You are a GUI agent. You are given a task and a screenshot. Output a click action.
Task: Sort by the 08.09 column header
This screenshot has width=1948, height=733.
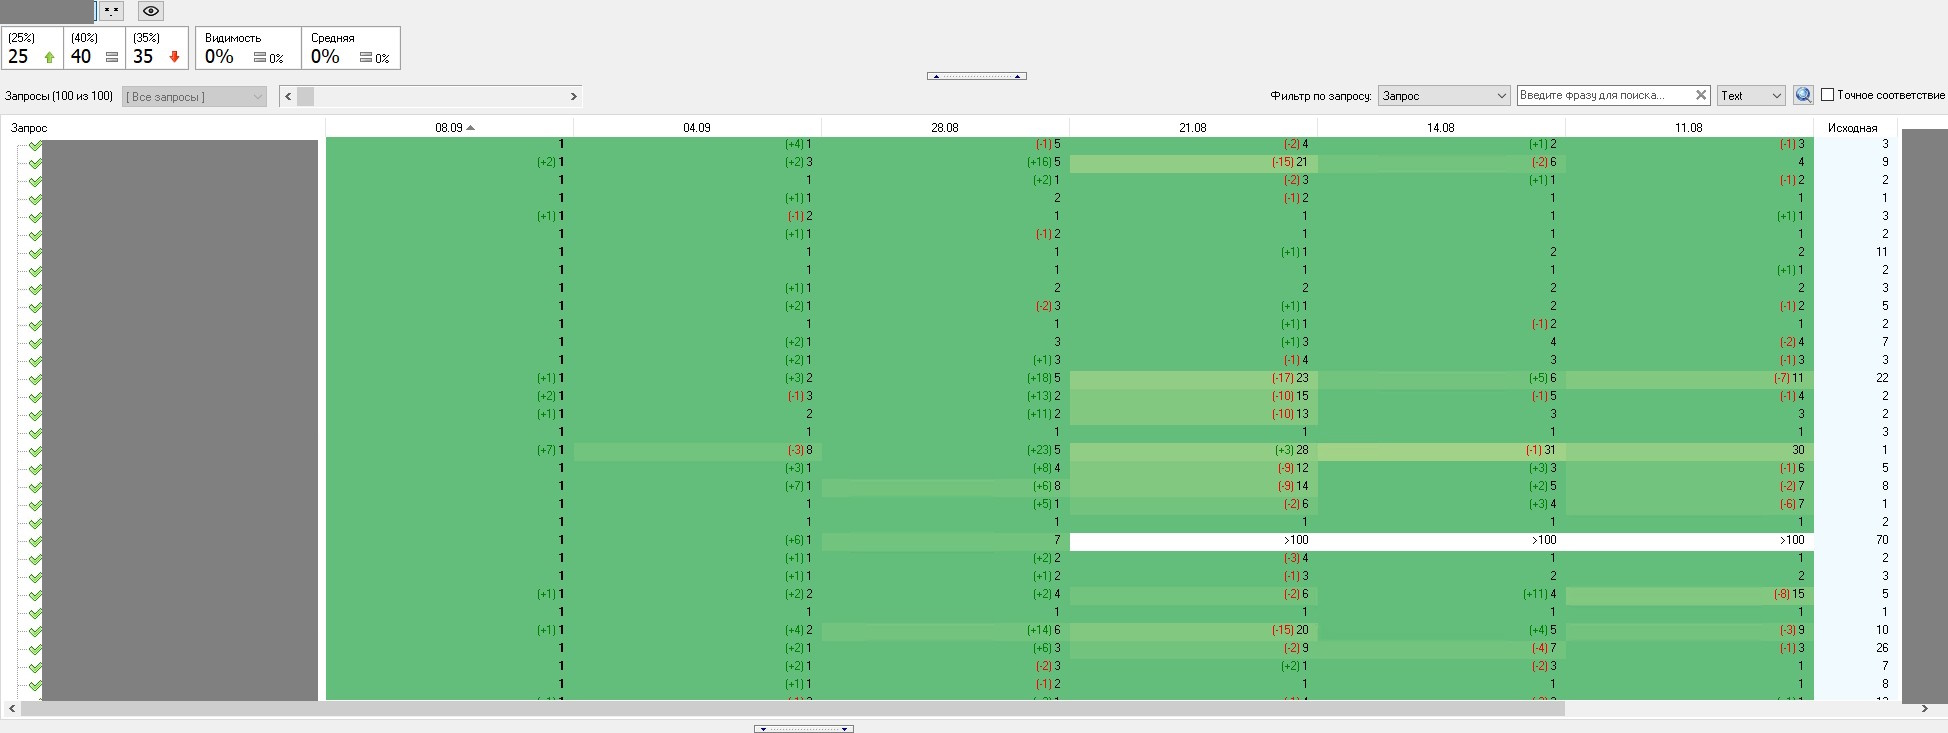click(449, 127)
